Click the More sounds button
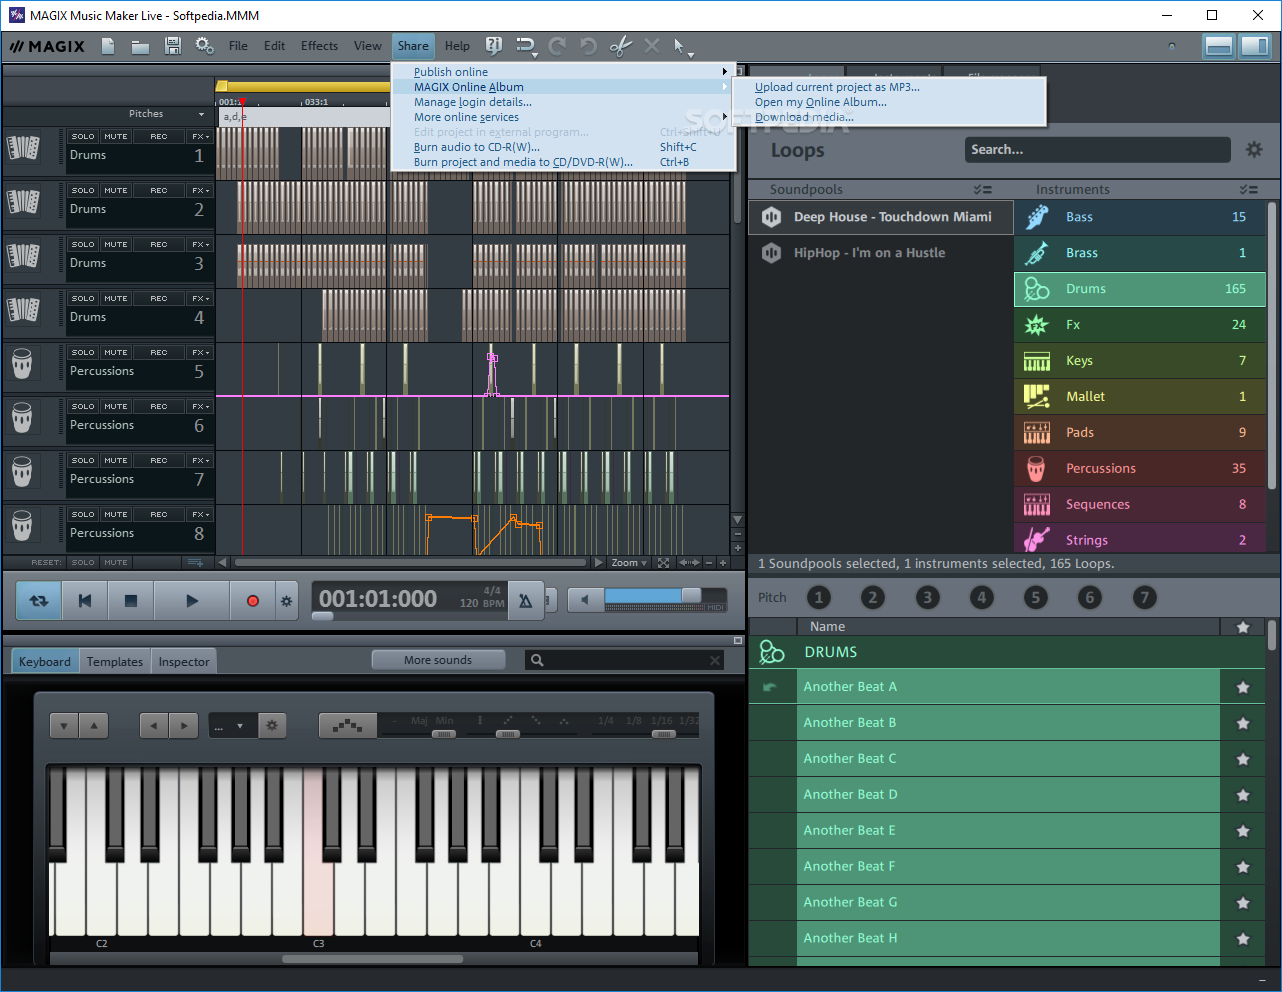This screenshot has width=1282, height=992. pyautogui.click(x=438, y=660)
